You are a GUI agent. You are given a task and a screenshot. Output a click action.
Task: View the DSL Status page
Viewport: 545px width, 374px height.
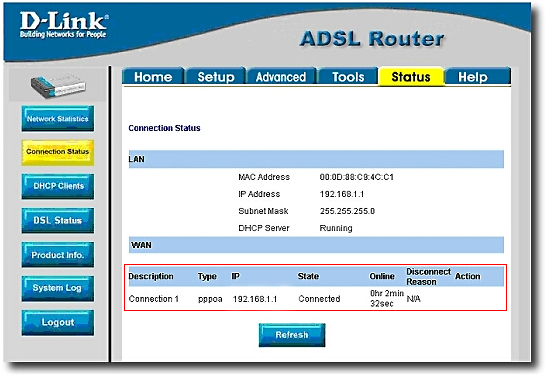click(x=58, y=220)
